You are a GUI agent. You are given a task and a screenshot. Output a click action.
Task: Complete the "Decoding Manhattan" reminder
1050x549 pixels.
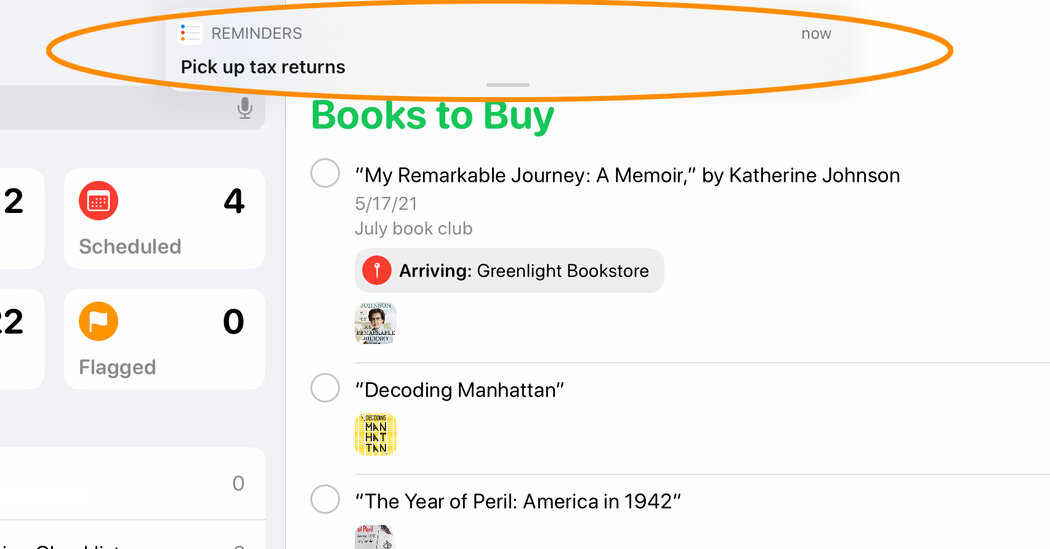(x=325, y=388)
